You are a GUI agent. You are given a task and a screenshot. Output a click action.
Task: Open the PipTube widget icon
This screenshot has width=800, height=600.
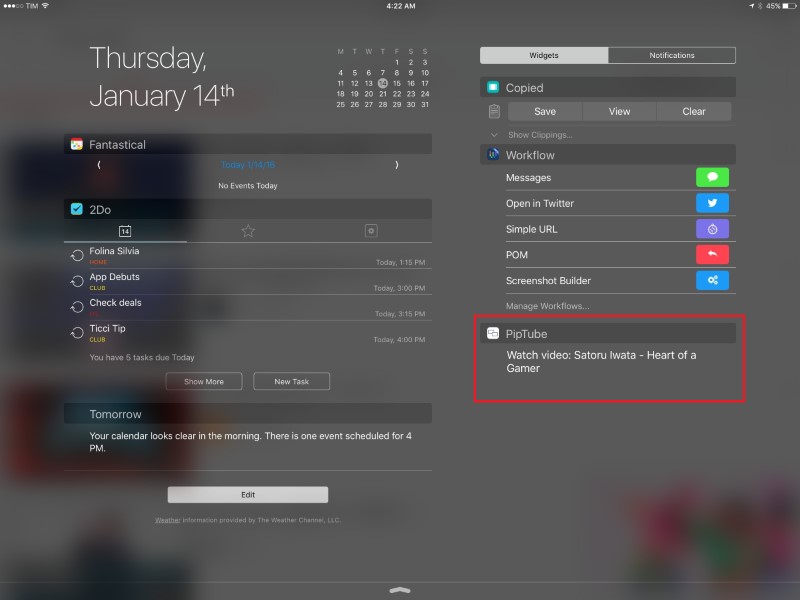click(x=493, y=333)
